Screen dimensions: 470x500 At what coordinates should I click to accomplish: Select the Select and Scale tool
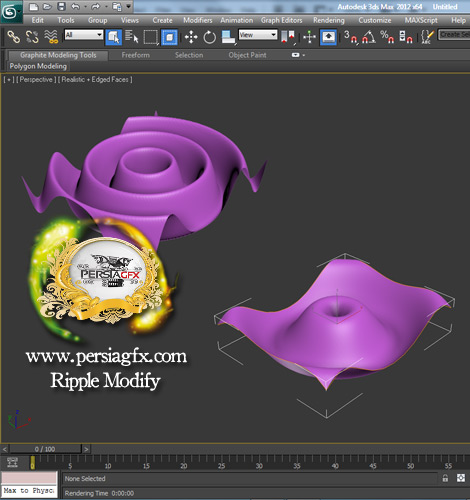click(x=228, y=37)
